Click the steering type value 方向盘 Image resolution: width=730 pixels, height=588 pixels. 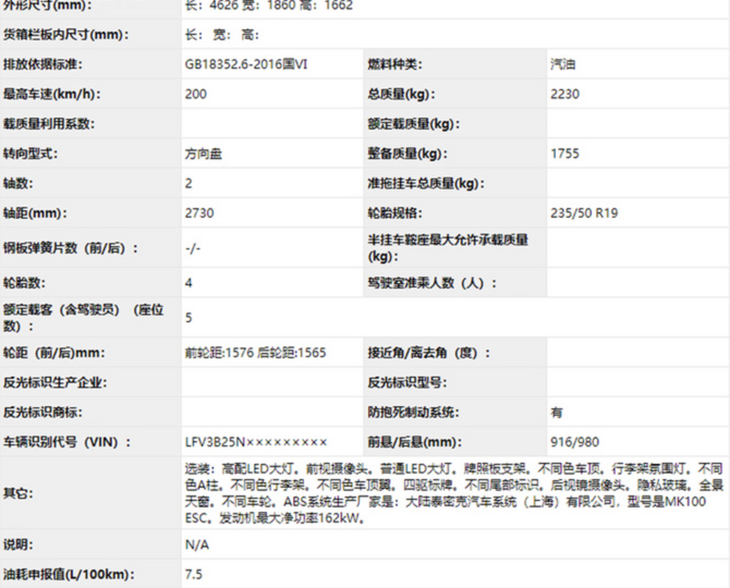pos(203,154)
